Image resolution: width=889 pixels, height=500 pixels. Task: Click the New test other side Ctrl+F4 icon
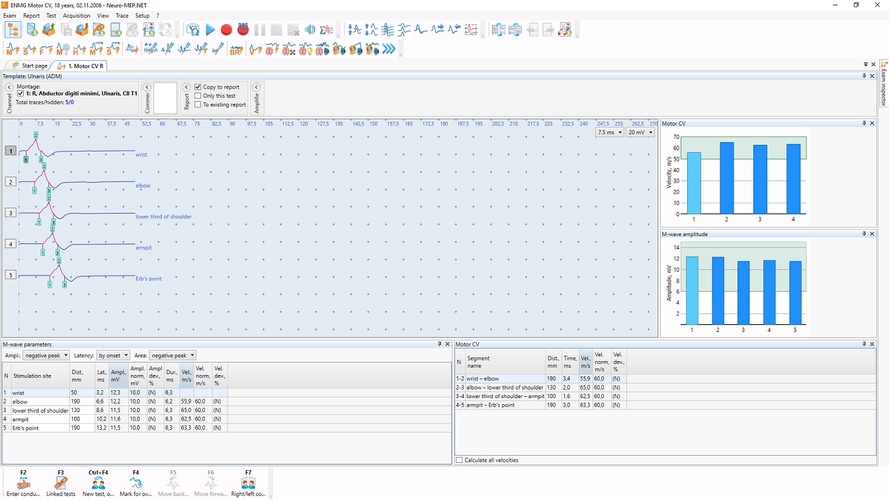(x=98, y=483)
